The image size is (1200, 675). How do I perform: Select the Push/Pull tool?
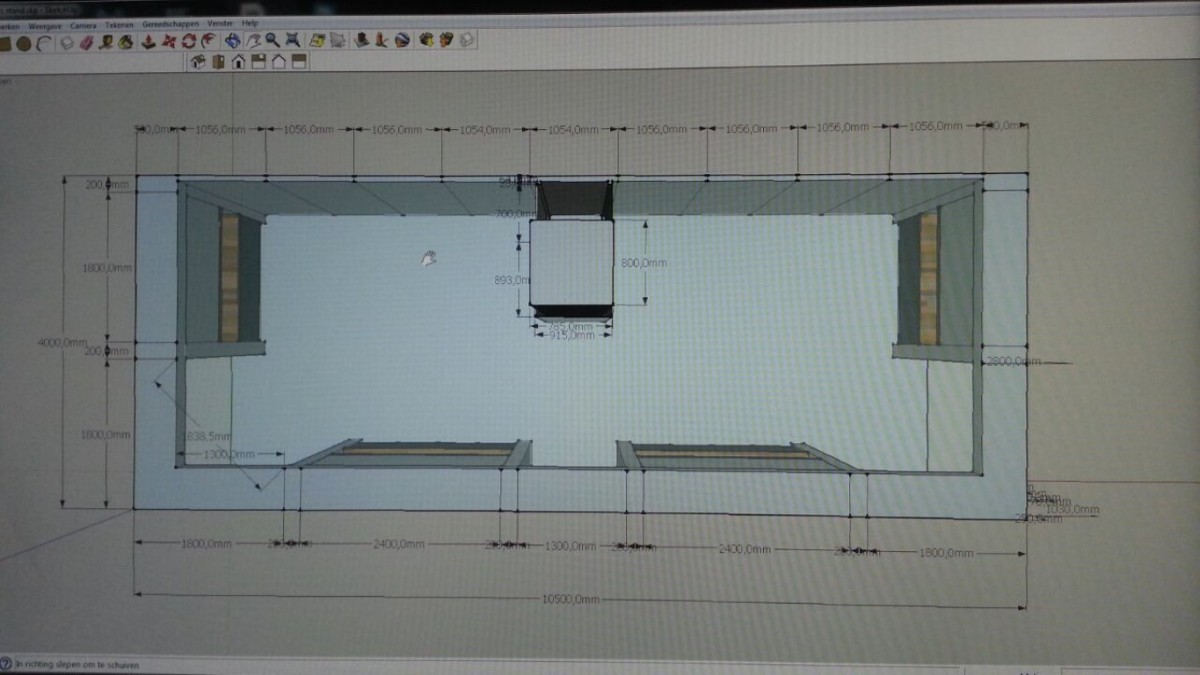(x=148, y=42)
